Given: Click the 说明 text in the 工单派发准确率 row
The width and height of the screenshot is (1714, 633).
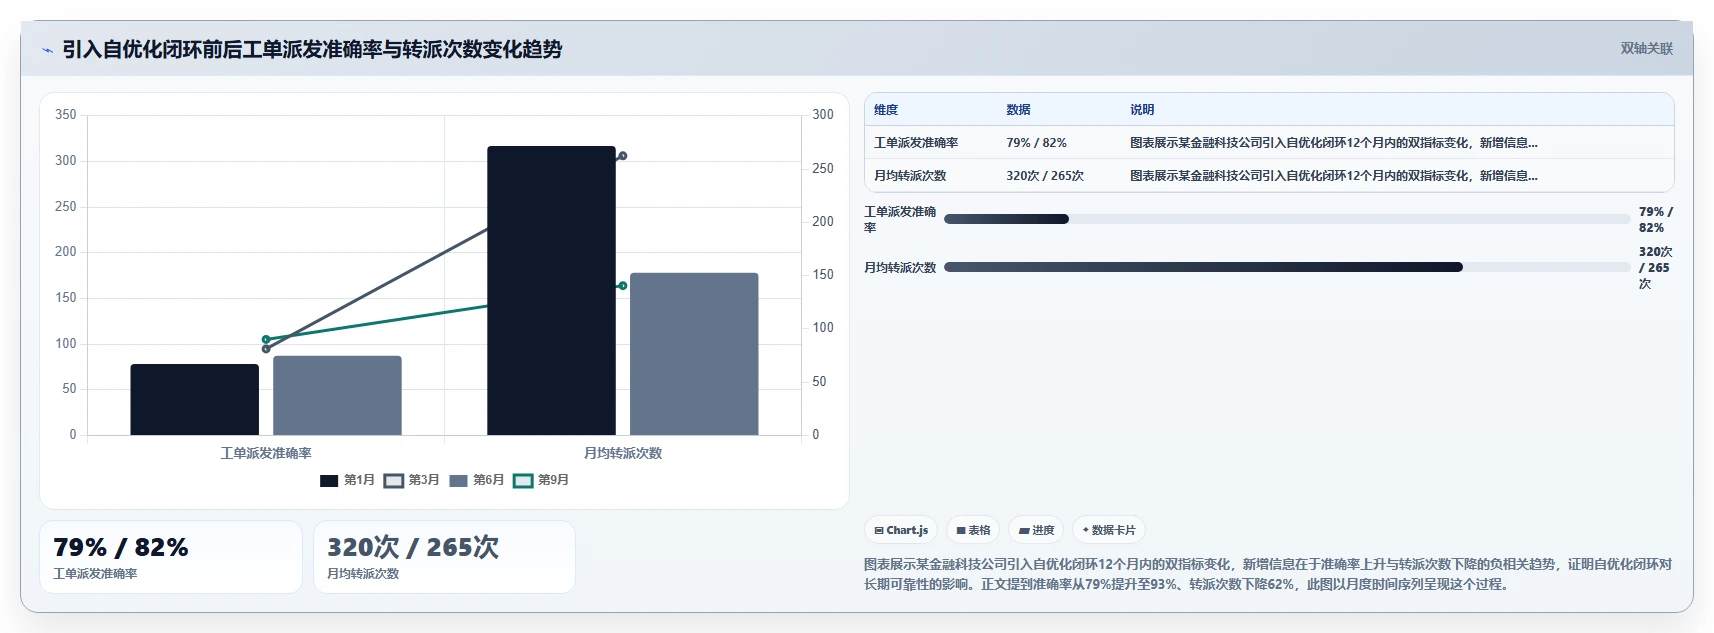Looking at the screenshot, I should pos(1334,143).
